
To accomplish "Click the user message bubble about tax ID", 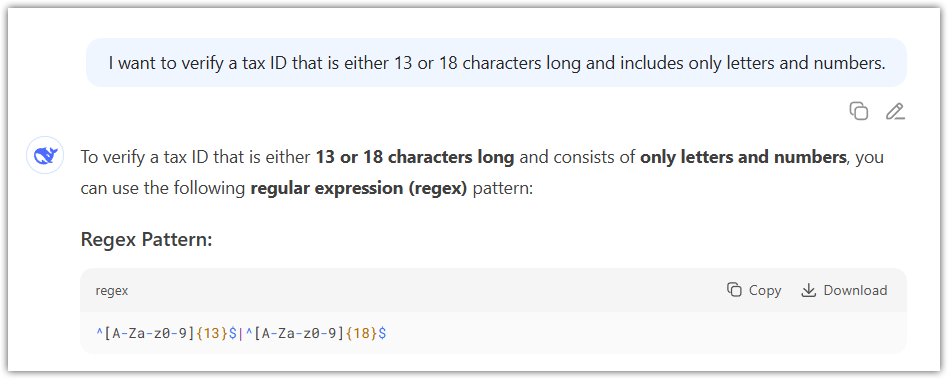I will point(496,63).
